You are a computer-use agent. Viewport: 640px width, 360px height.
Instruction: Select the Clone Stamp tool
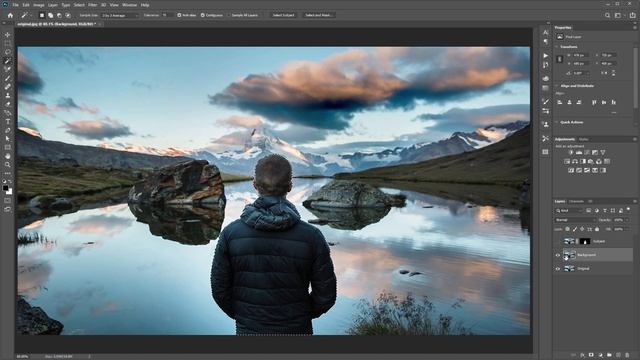click(x=8, y=96)
